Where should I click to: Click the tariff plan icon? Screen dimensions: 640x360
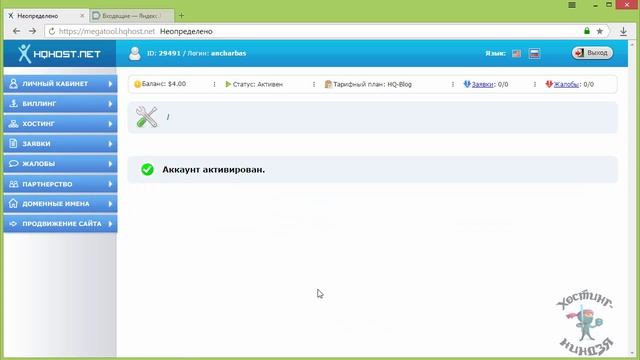tap(328, 84)
